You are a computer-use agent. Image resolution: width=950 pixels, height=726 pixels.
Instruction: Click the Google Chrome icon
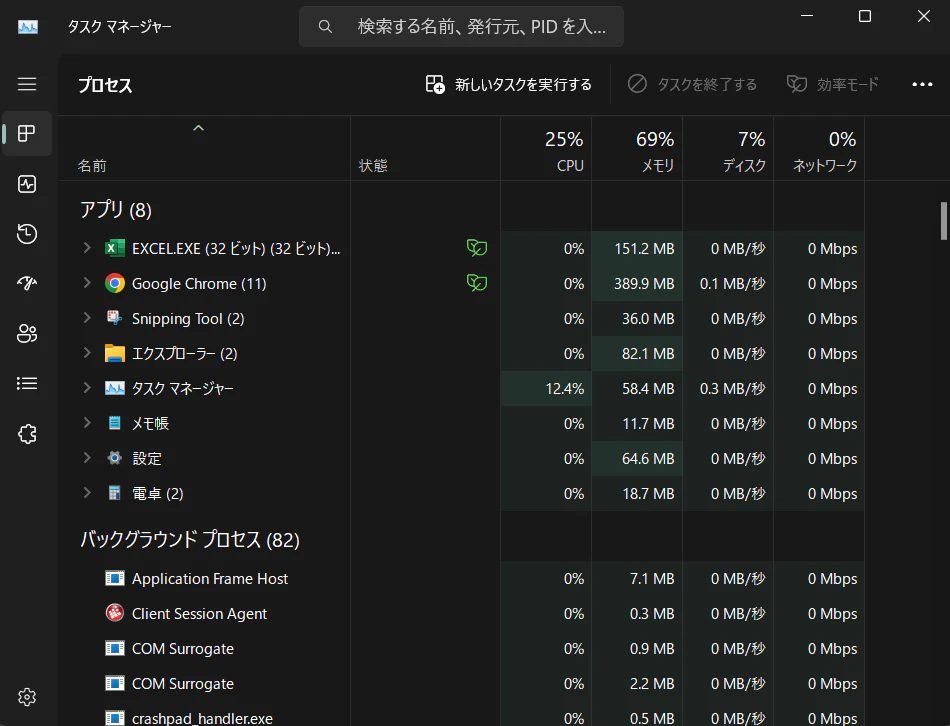[x=115, y=284]
